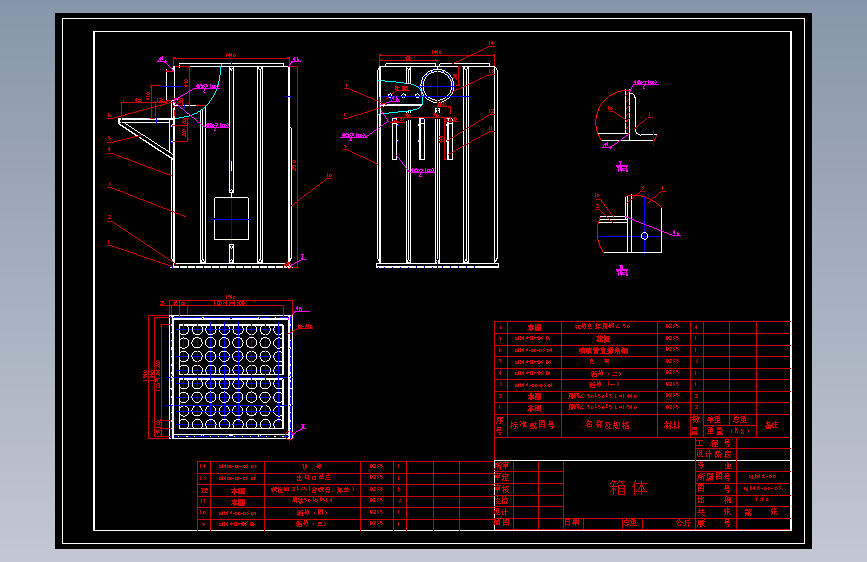Click the 侧板(四) parts list entry

point(311,512)
